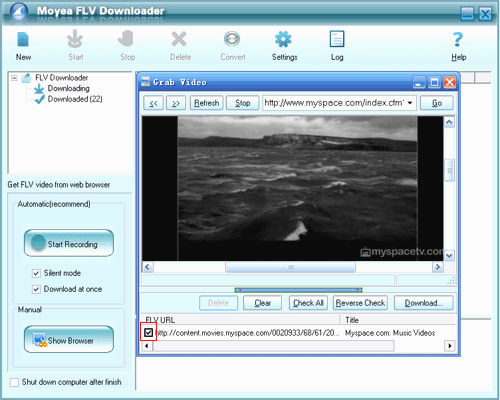Click the video preview area

coord(293,188)
